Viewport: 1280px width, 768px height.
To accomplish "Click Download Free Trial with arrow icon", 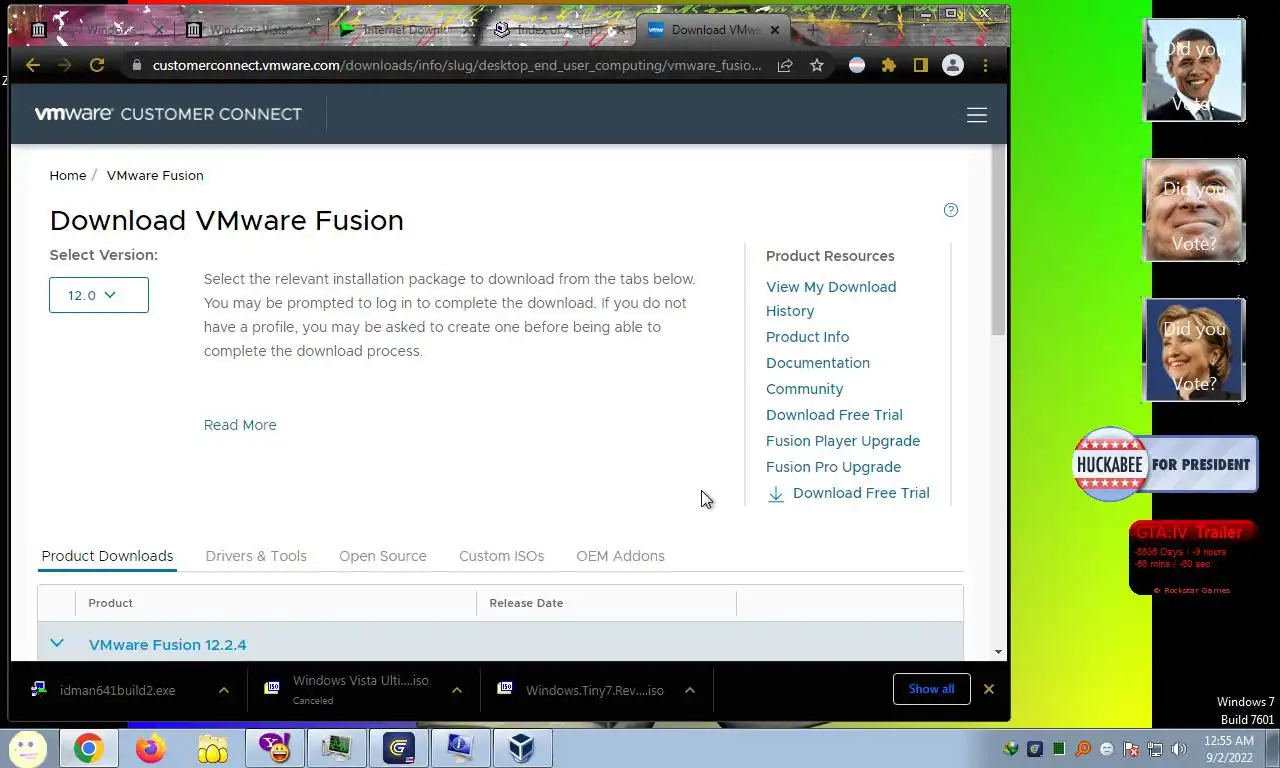I will (848, 493).
